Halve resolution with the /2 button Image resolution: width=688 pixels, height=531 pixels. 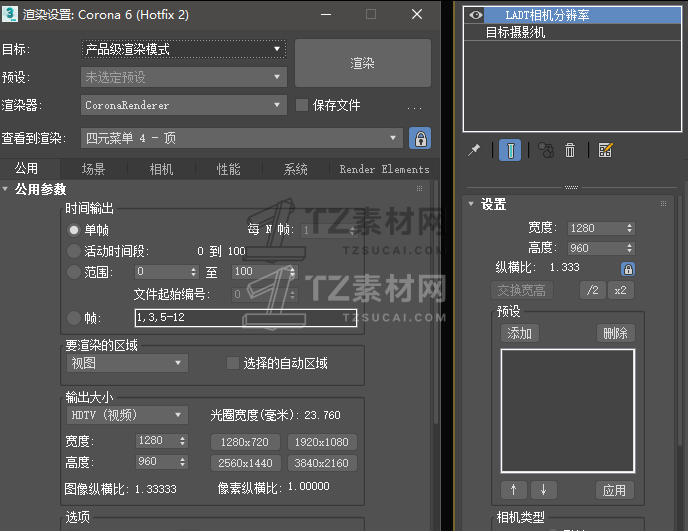tap(592, 290)
